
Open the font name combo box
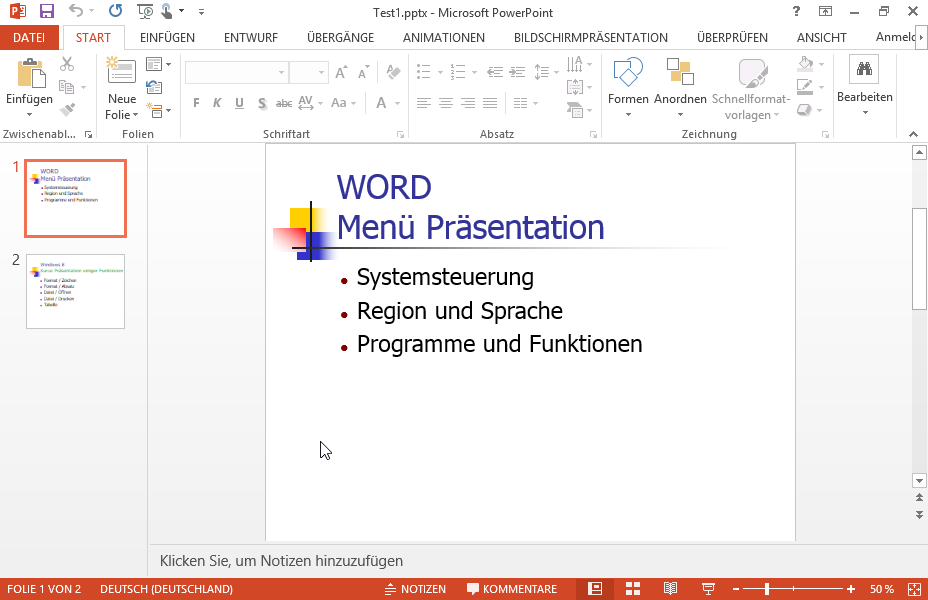click(236, 72)
